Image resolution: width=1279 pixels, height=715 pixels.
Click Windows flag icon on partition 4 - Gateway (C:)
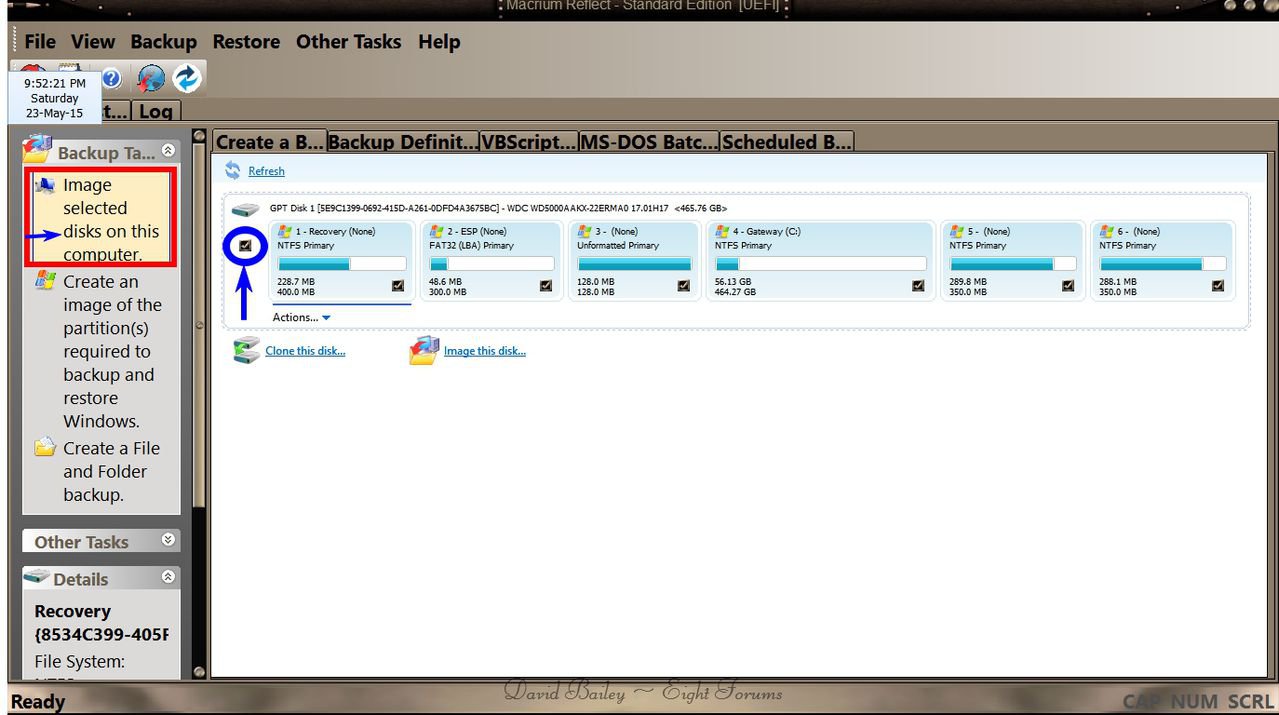click(722, 231)
